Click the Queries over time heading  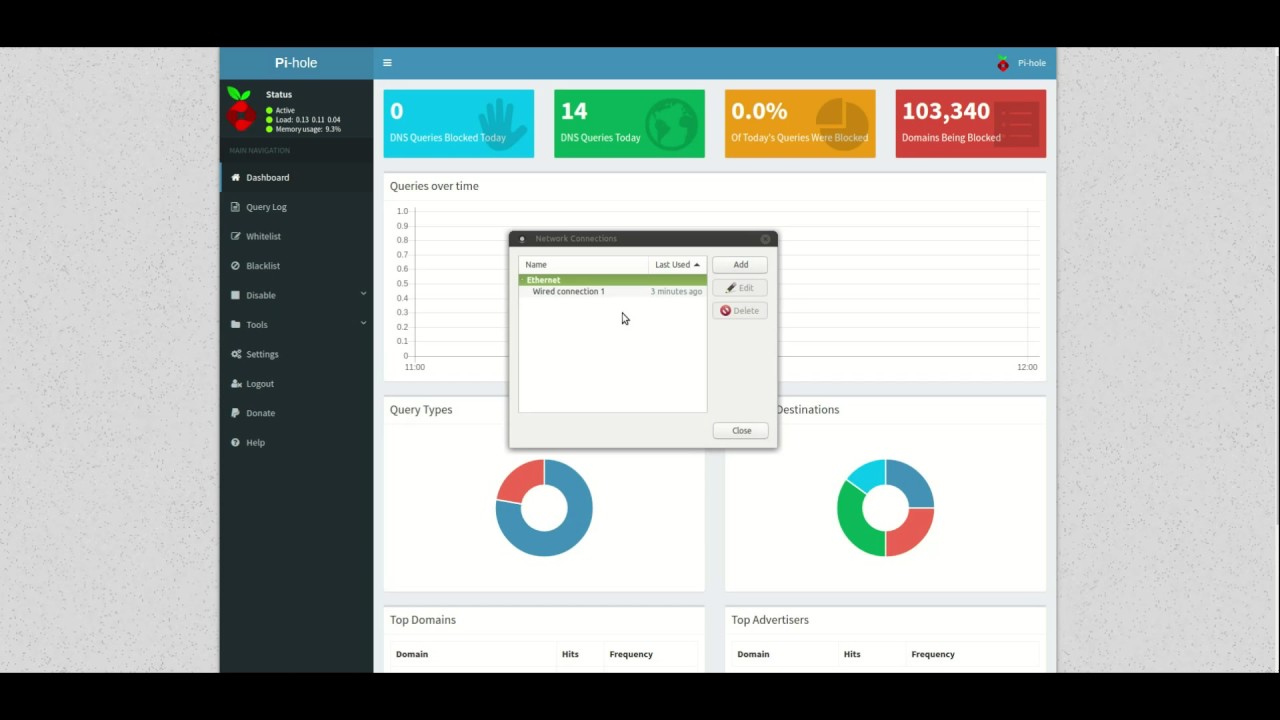coord(434,186)
